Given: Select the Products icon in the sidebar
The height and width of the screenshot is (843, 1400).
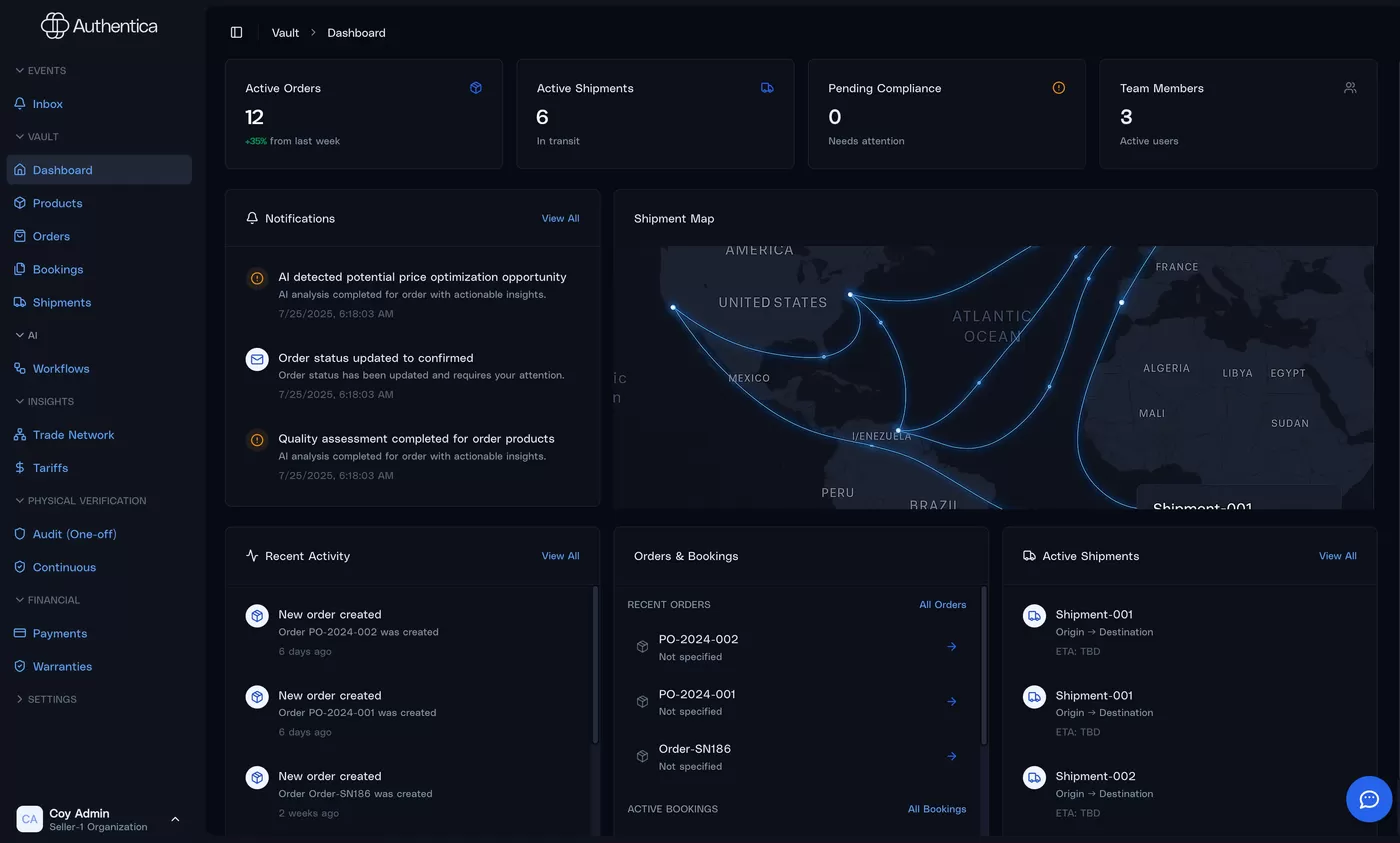Looking at the screenshot, I should tap(20, 203).
